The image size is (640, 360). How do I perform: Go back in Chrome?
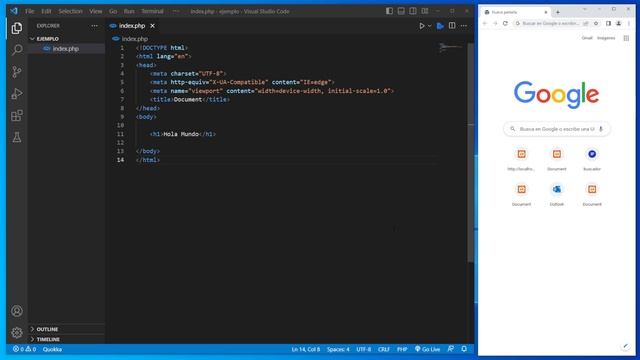tap(485, 24)
